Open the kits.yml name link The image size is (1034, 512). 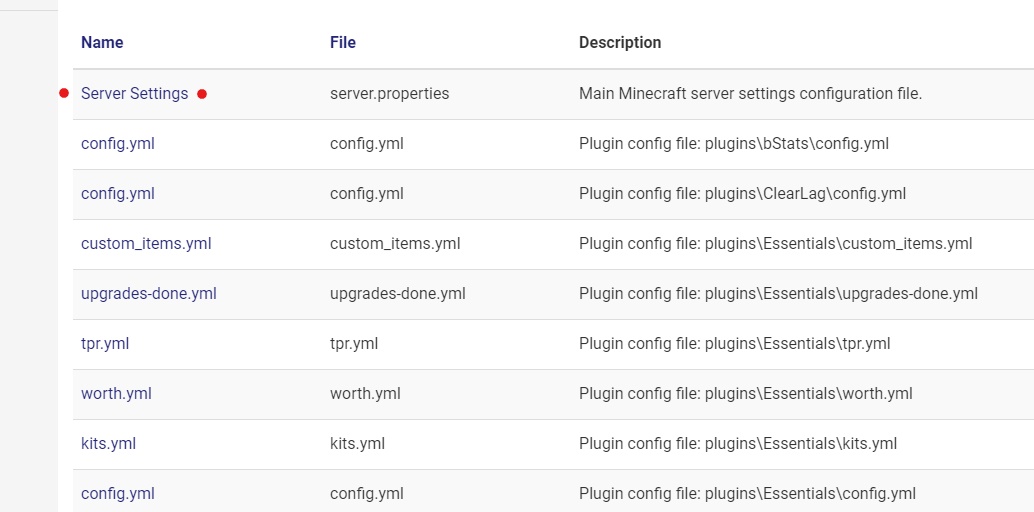coord(108,443)
